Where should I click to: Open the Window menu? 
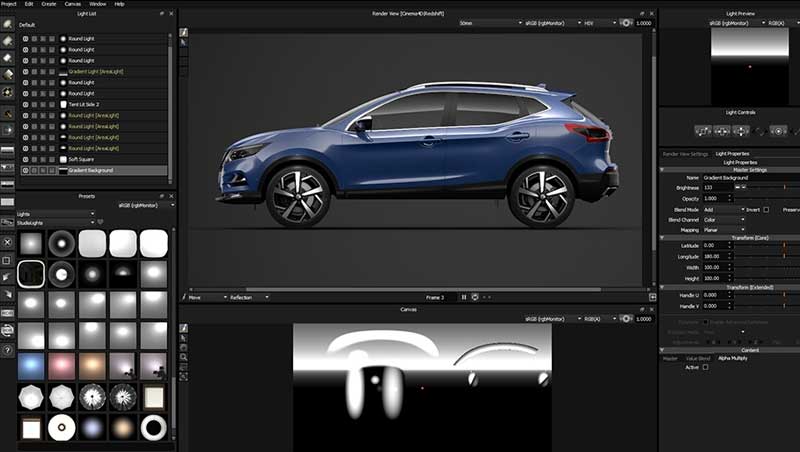97,4
